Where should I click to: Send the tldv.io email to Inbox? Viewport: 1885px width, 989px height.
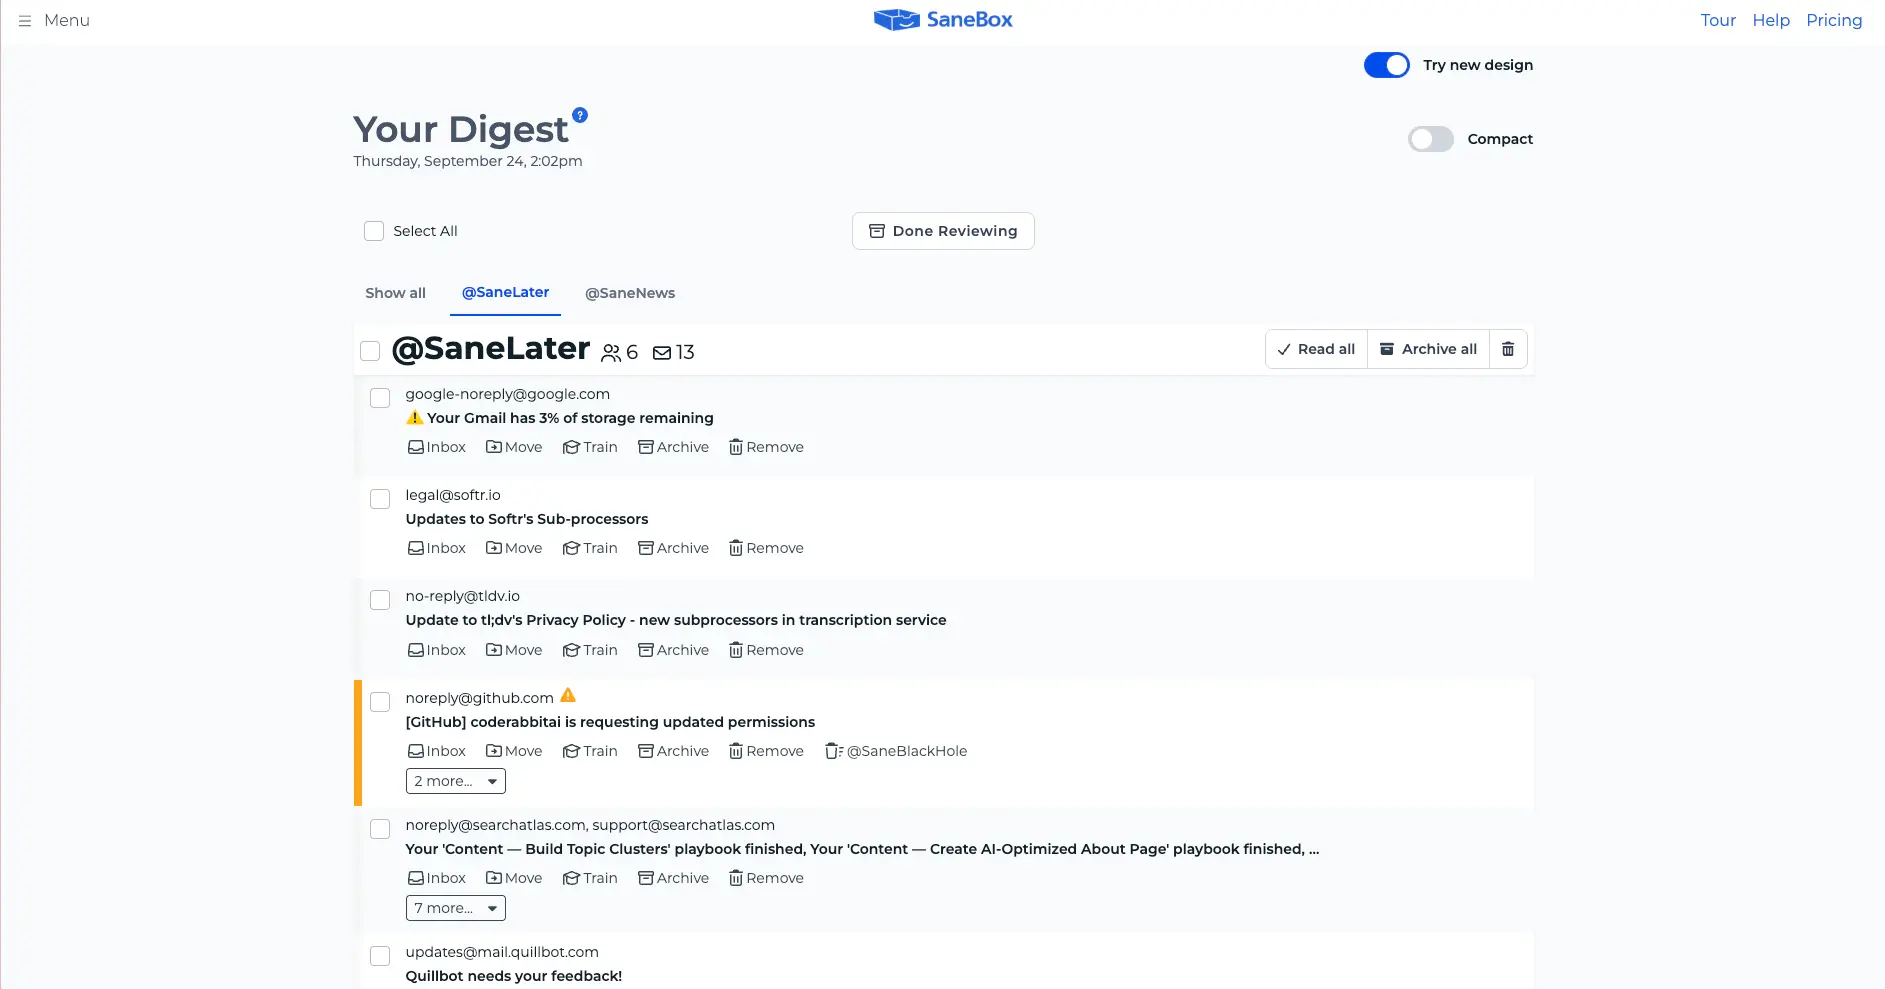click(437, 650)
